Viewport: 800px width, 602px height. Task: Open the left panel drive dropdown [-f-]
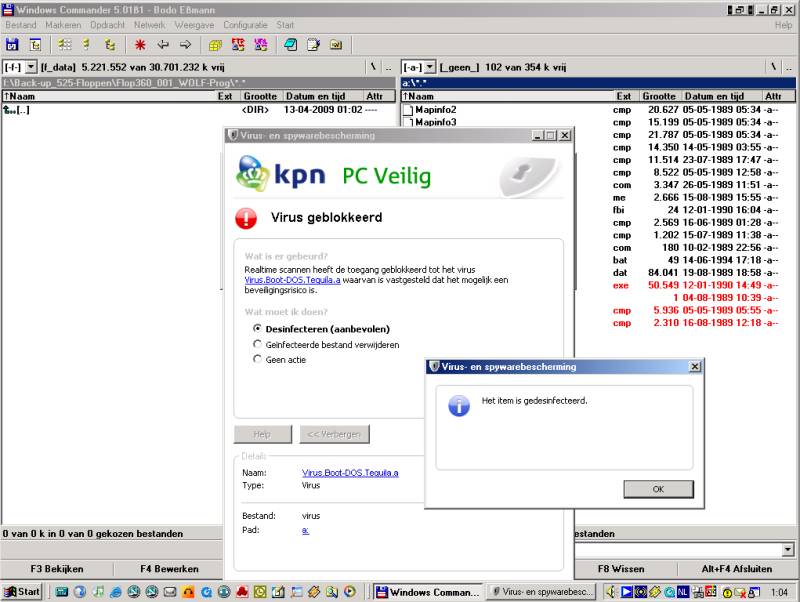[x=31, y=67]
